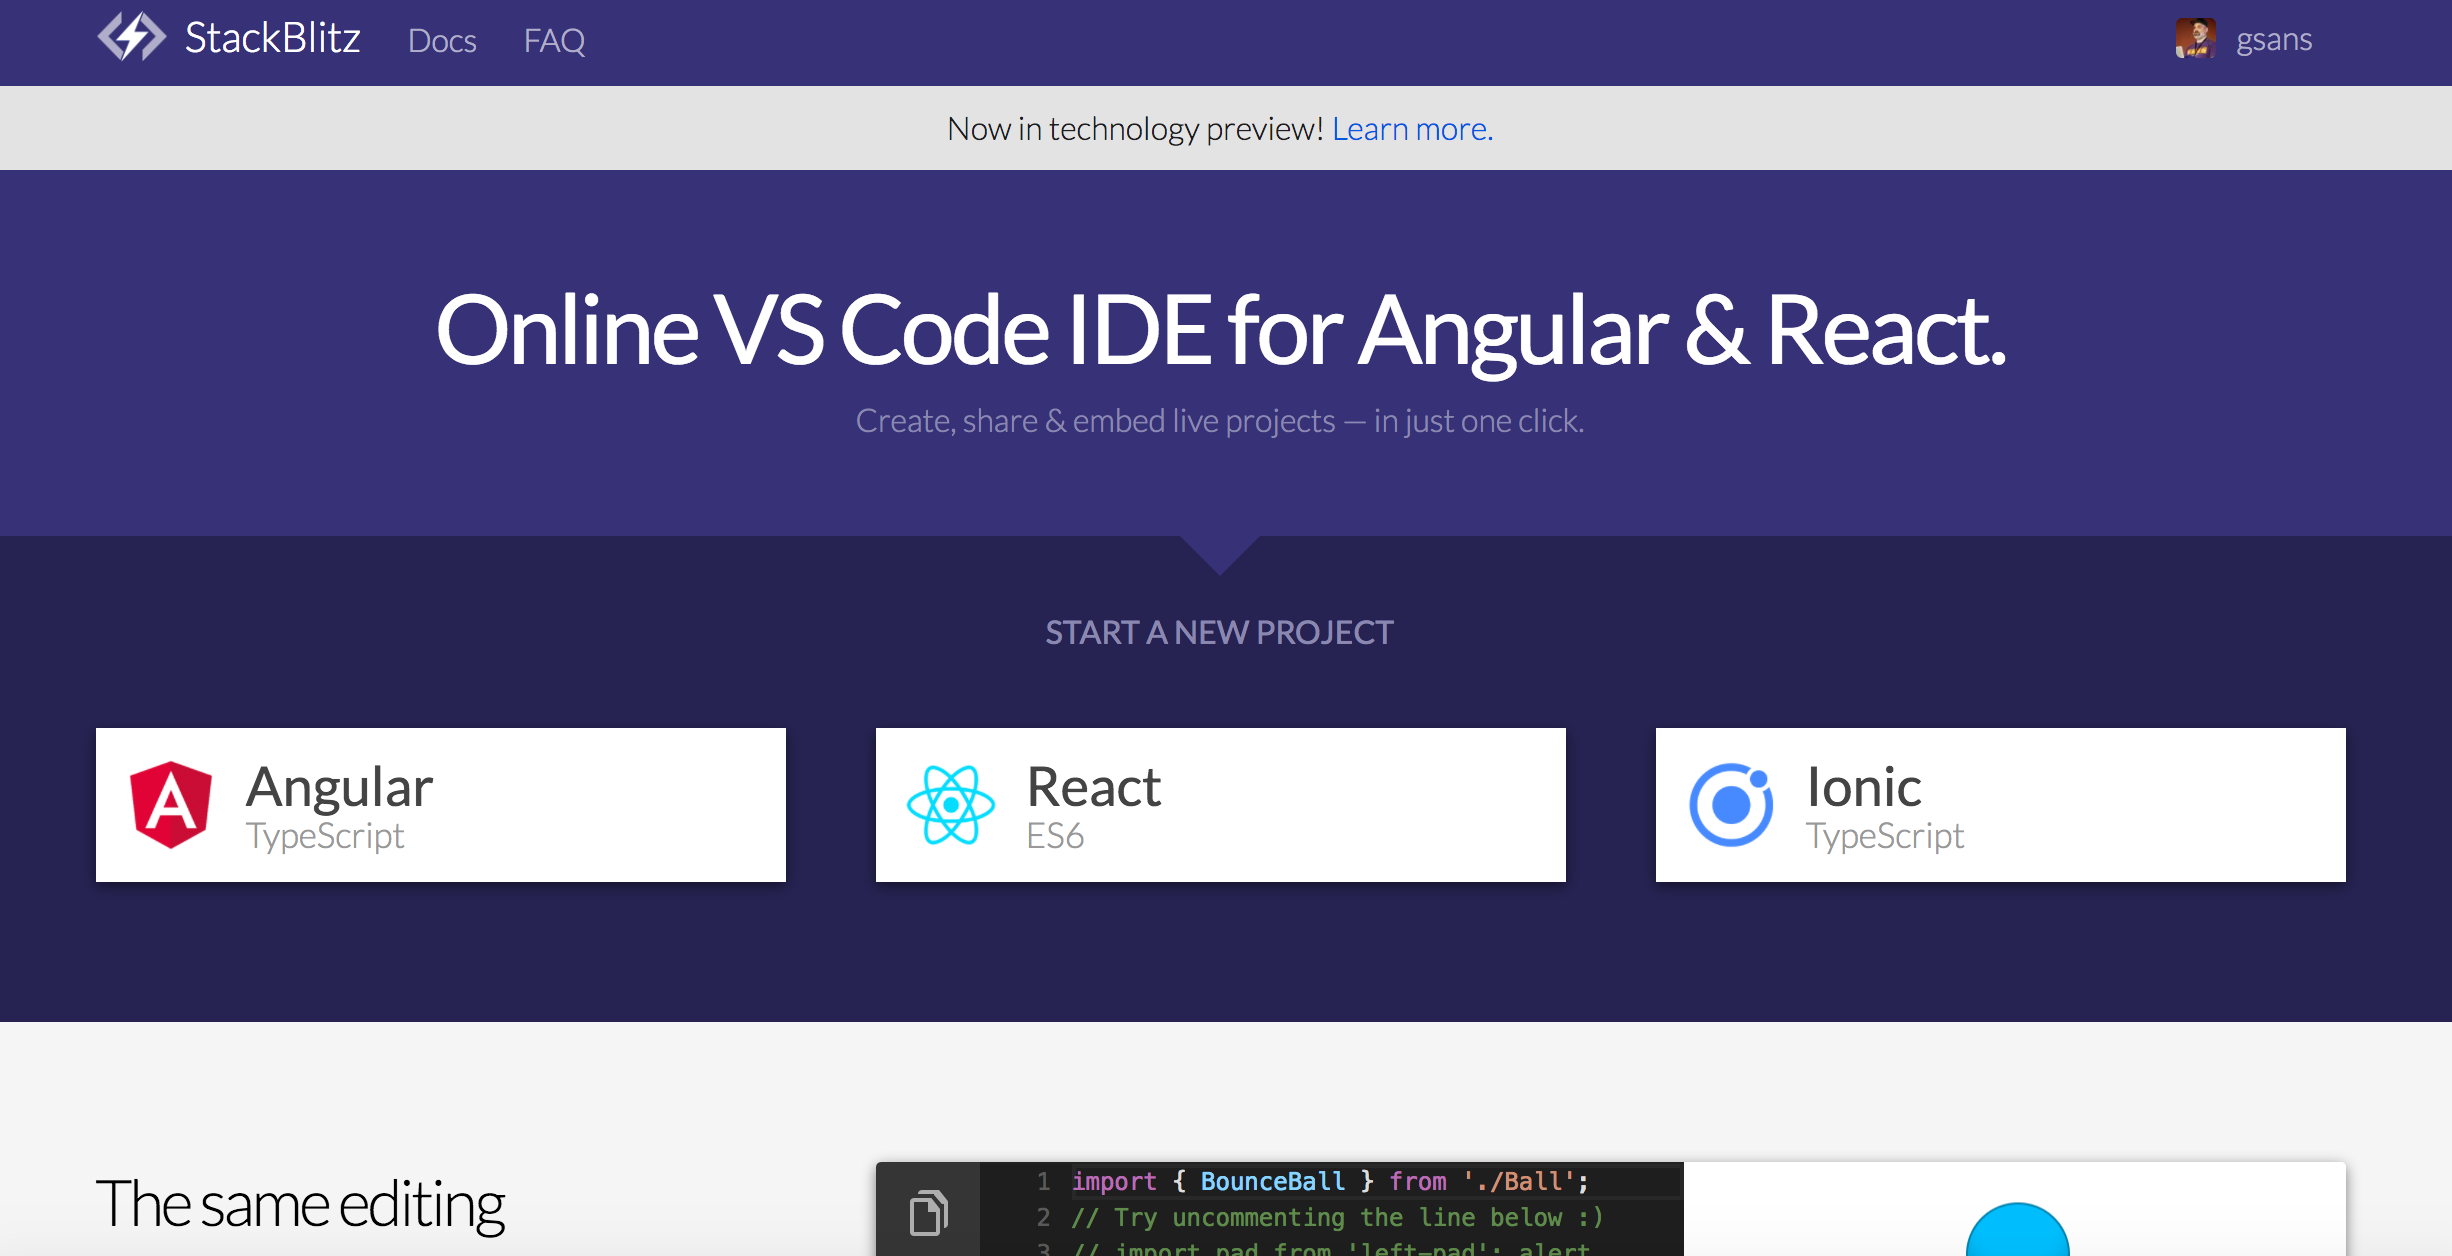Click 'The same editing' heading text
The width and height of the screenshot is (2452, 1256).
300,1204
